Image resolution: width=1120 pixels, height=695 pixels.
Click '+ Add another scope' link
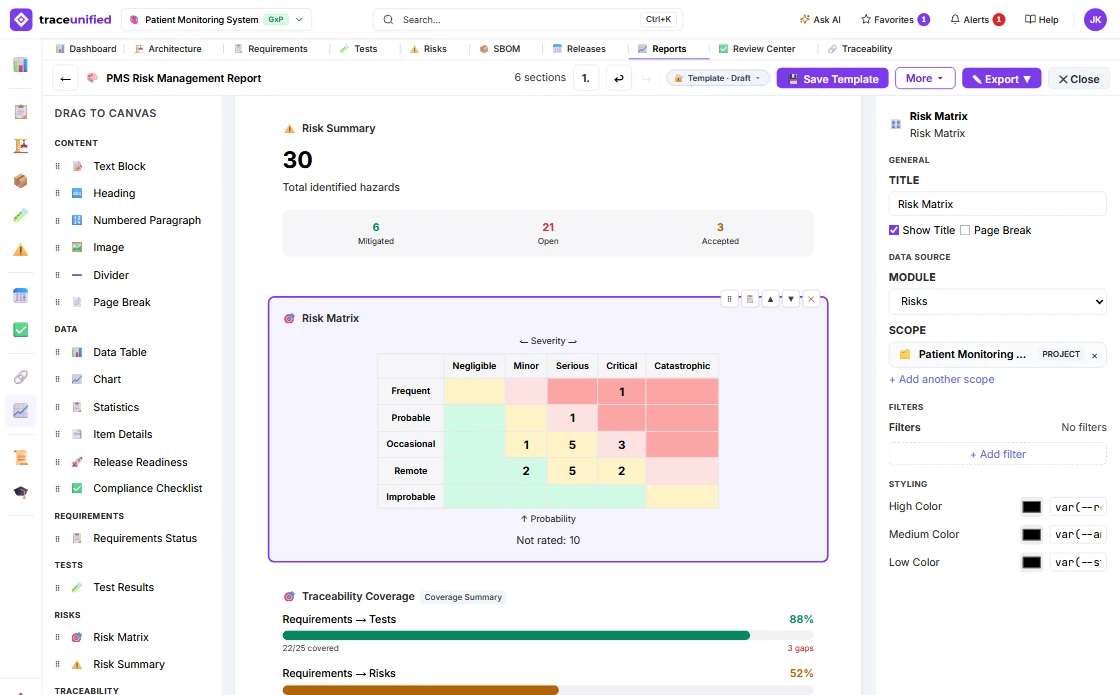pyautogui.click(x=941, y=379)
